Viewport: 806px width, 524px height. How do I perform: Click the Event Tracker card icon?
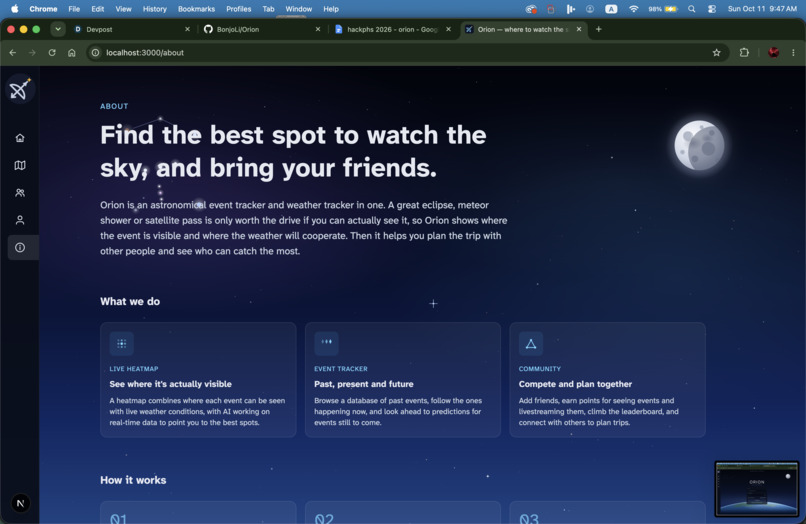coord(326,344)
